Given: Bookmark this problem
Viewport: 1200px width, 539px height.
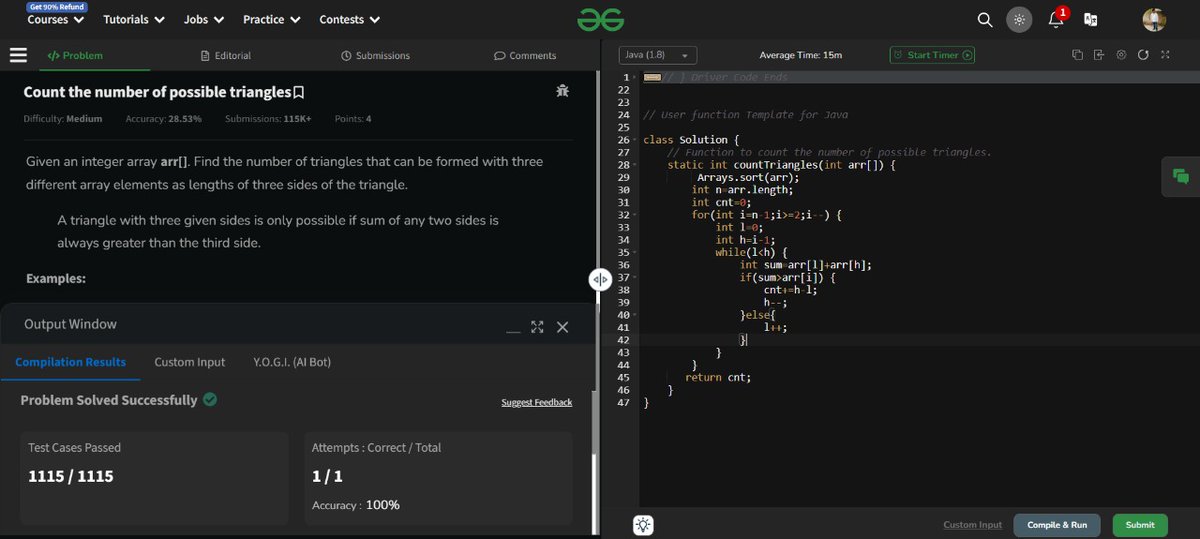Looking at the screenshot, I should point(298,93).
